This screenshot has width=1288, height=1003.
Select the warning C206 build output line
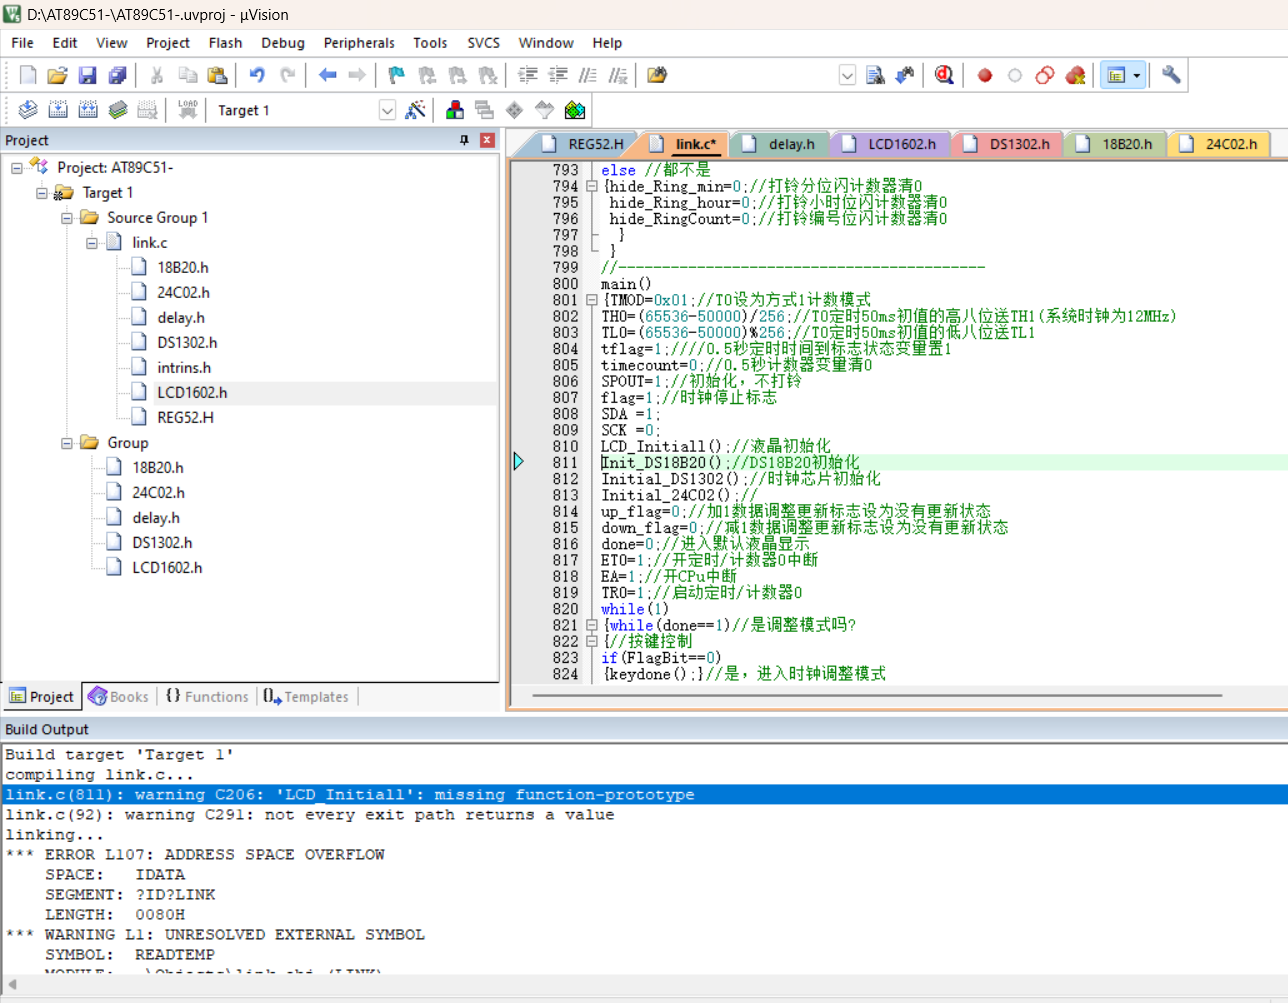pos(644,795)
